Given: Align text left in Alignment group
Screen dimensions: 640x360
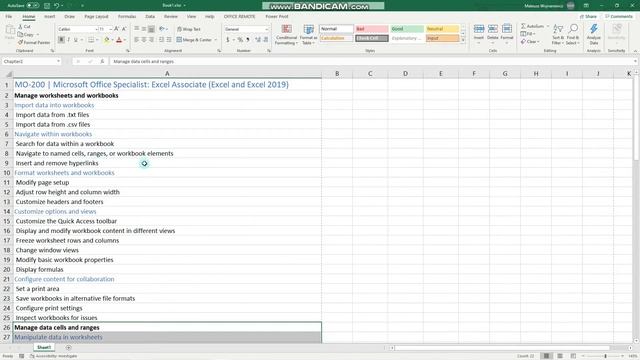Looking at the screenshot, I should coord(136,40).
